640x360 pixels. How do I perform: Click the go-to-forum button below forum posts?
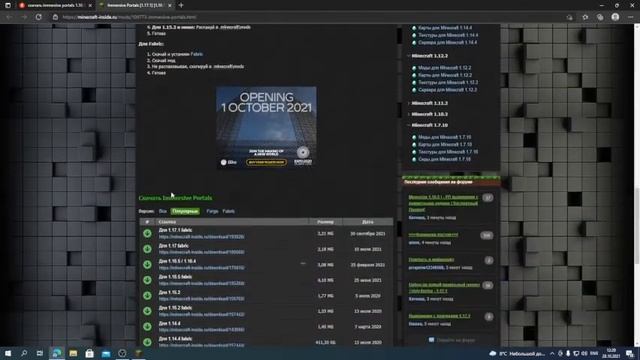[x=451, y=340]
